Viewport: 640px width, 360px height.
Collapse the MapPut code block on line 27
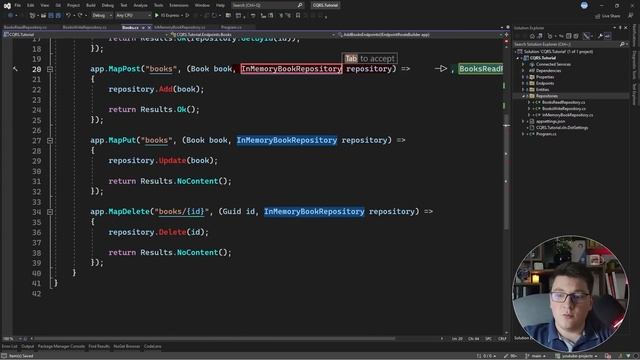tap(50, 140)
